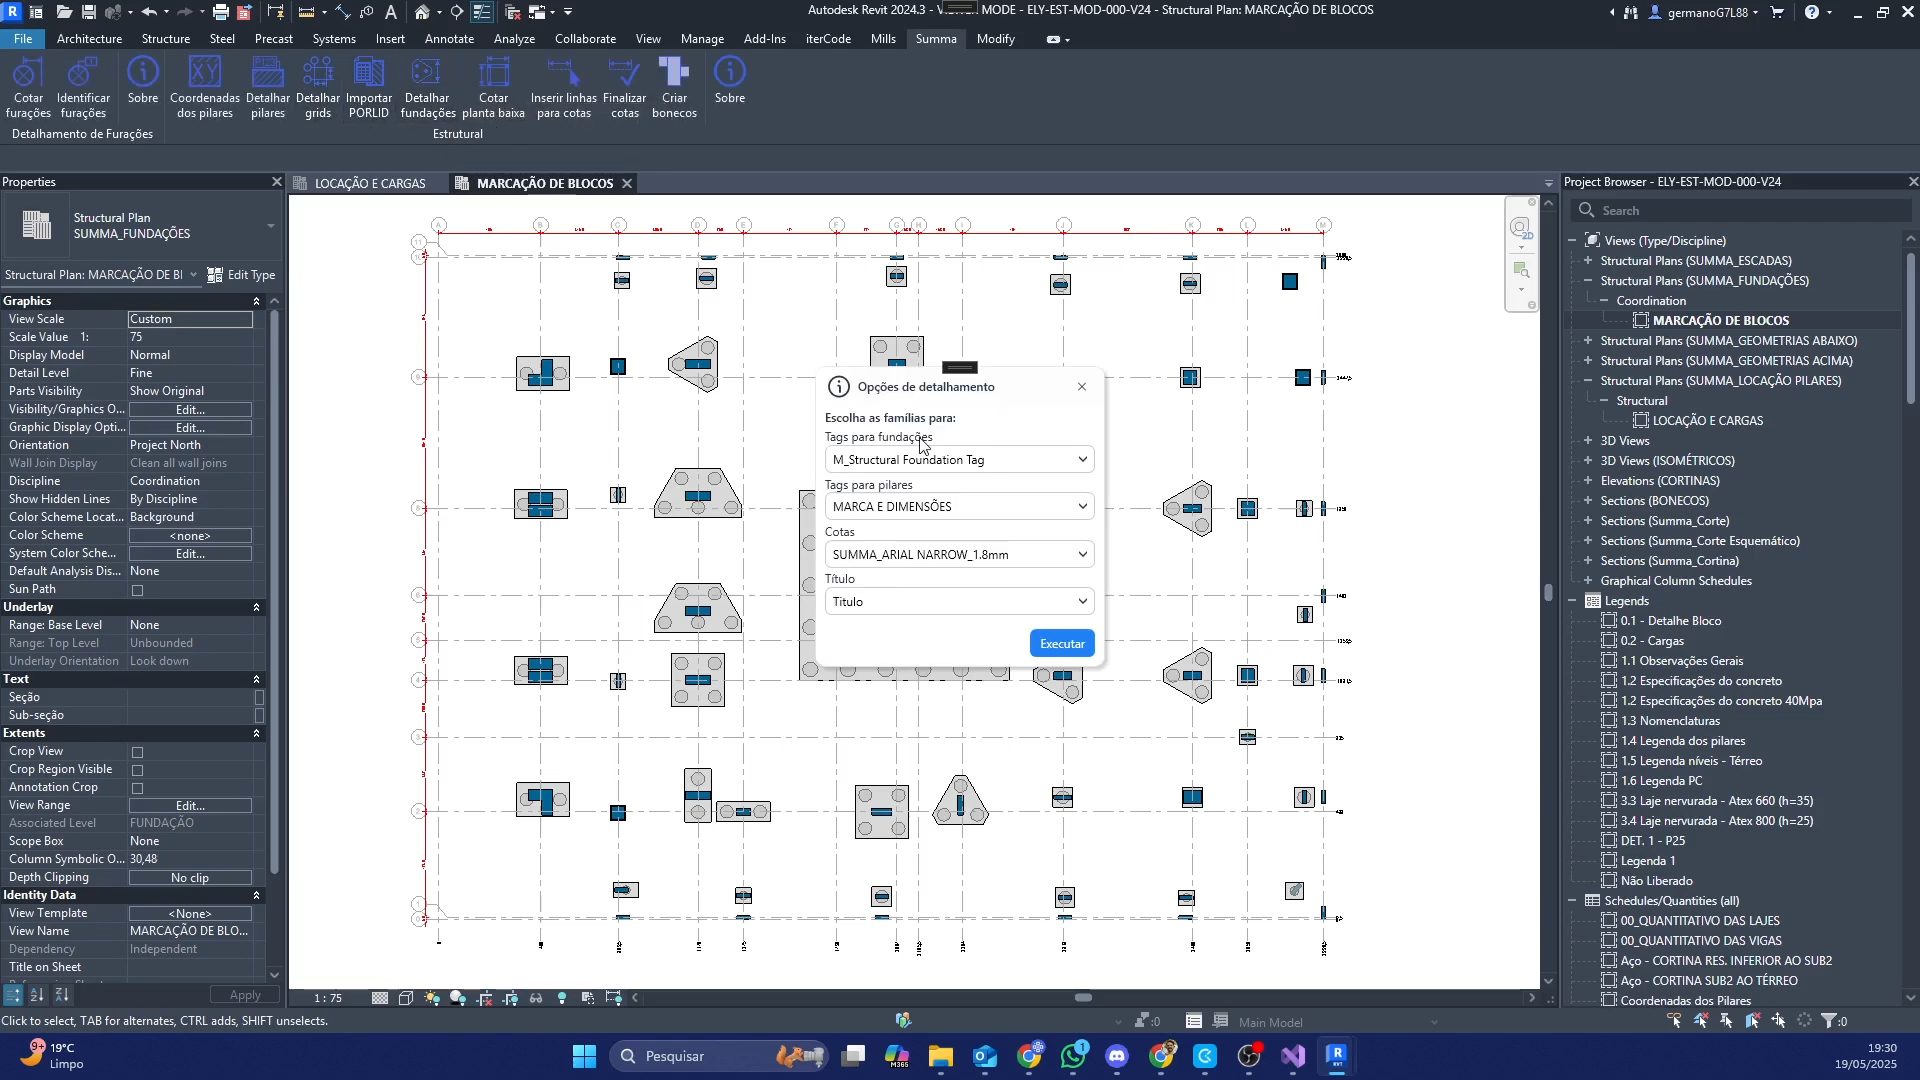Click the Edit Type button
The width and height of the screenshot is (1920, 1080).
click(241, 275)
